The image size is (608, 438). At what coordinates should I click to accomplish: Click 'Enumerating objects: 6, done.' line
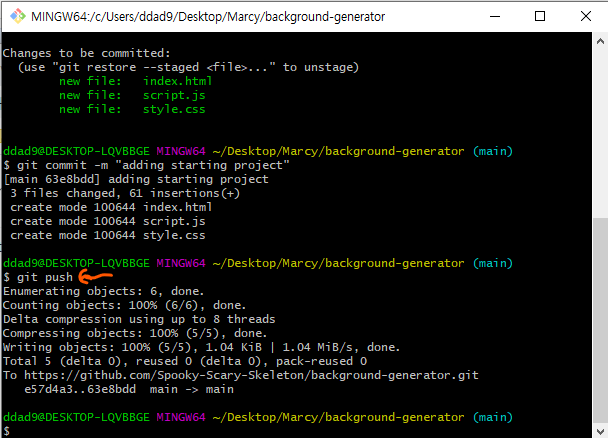104,291
